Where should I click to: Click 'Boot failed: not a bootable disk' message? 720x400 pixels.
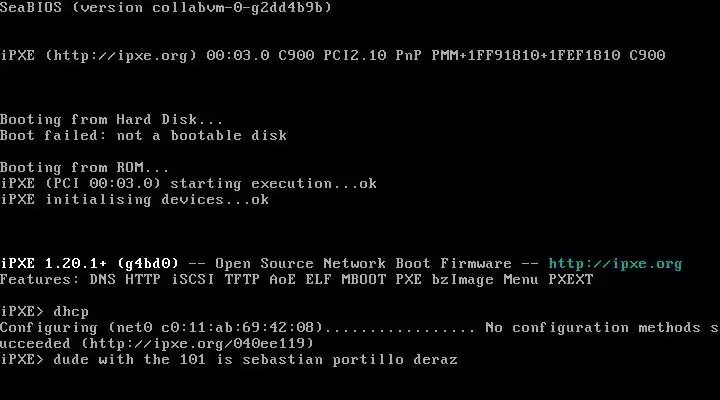(143, 136)
